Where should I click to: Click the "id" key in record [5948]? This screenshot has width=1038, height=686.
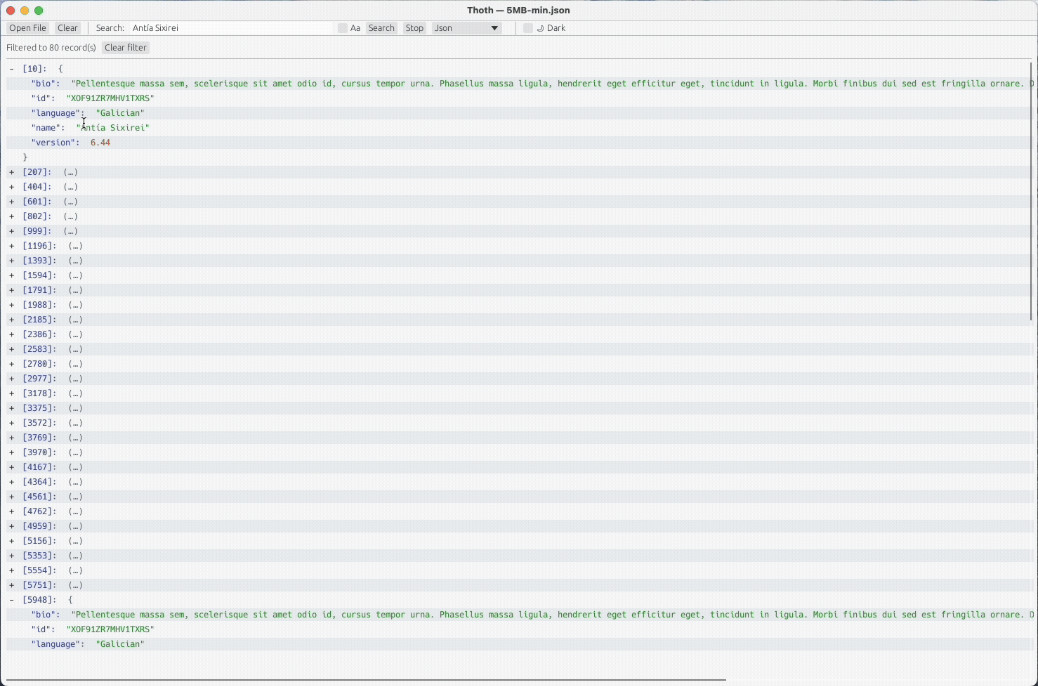point(43,630)
